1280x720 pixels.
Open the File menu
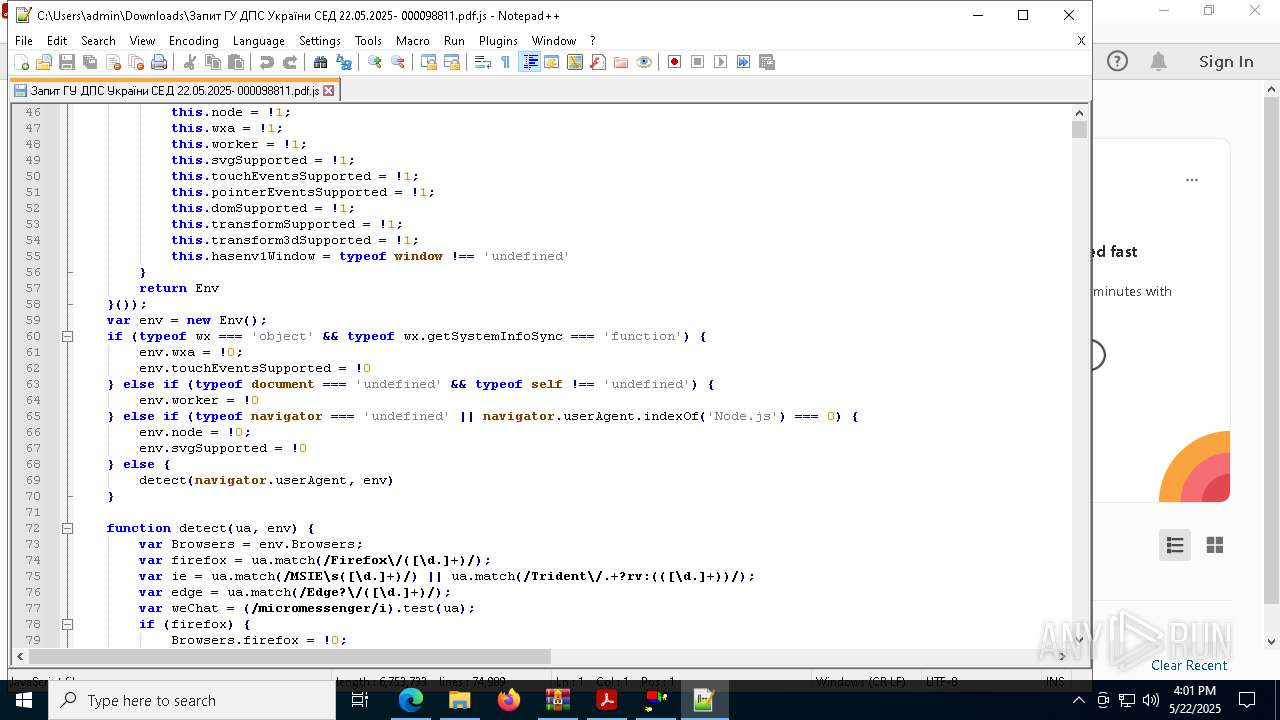tap(24, 41)
